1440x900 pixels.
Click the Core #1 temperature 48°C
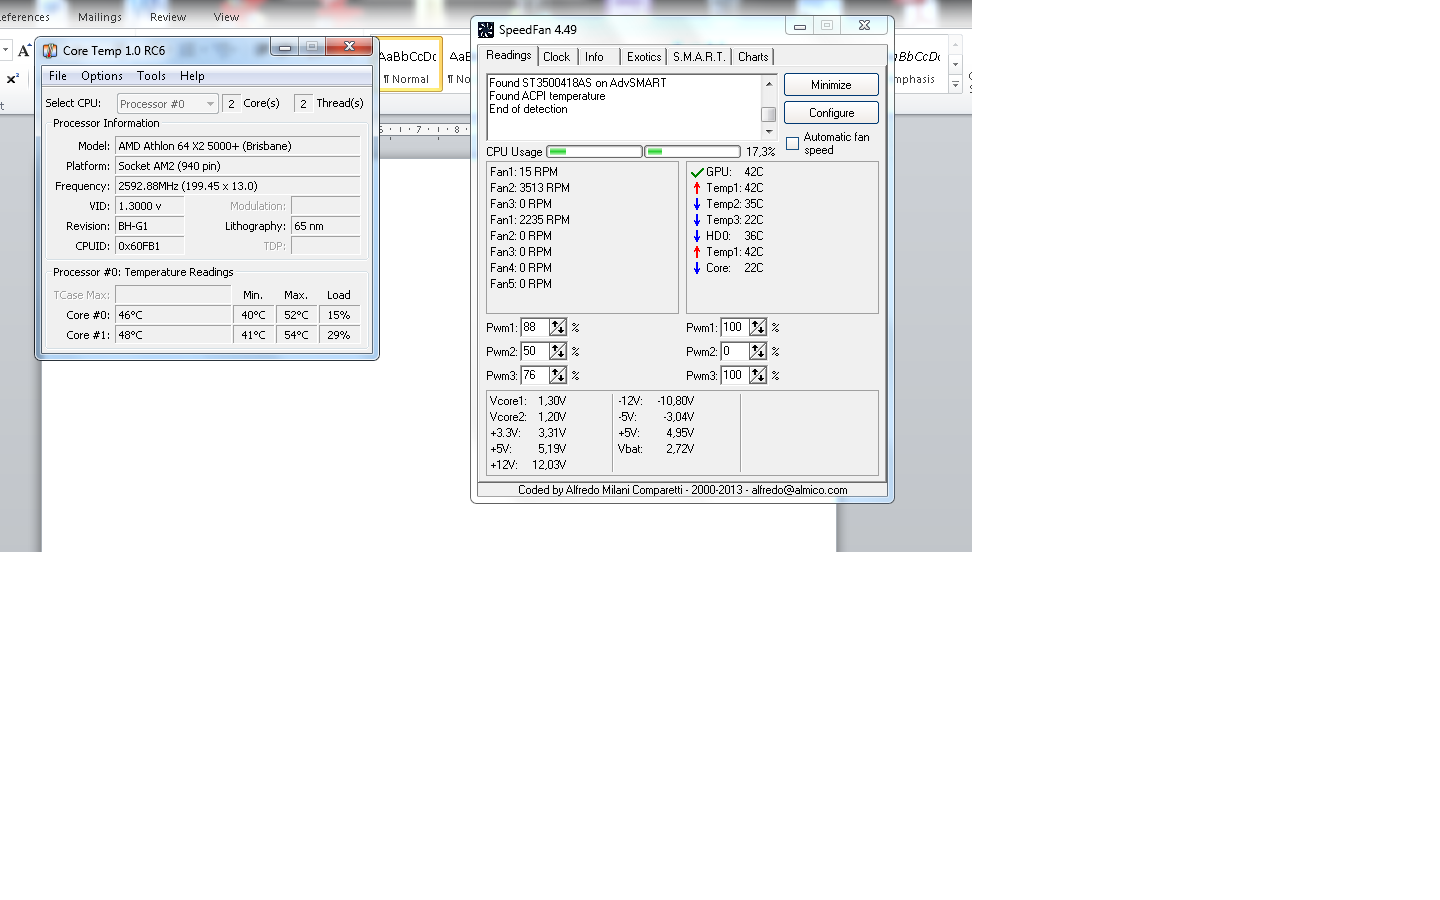point(173,335)
